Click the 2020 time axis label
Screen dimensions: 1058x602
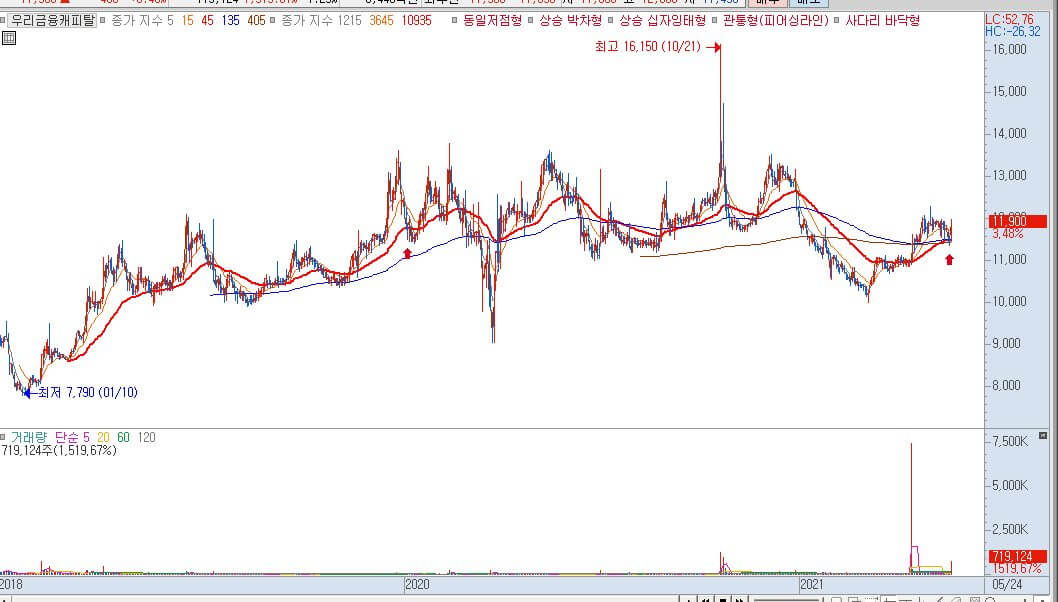417,584
